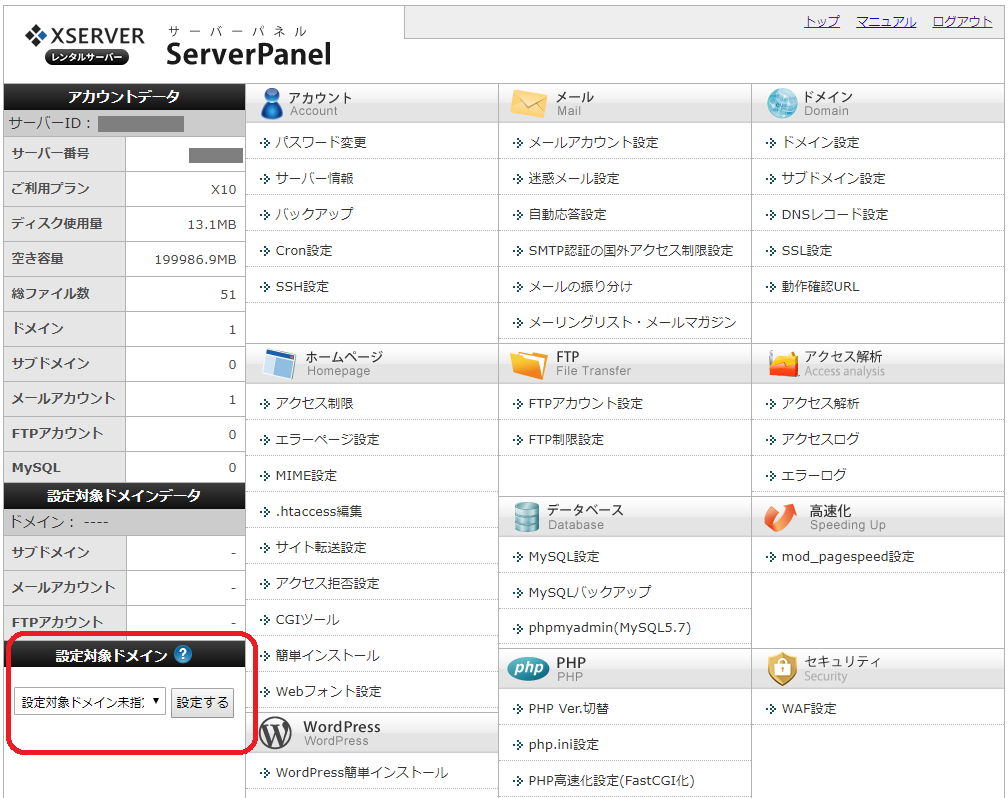Click the WordPress logo icon
Image resolution: width=1008 pixels, height=798 pixels.
pos(276,733)
